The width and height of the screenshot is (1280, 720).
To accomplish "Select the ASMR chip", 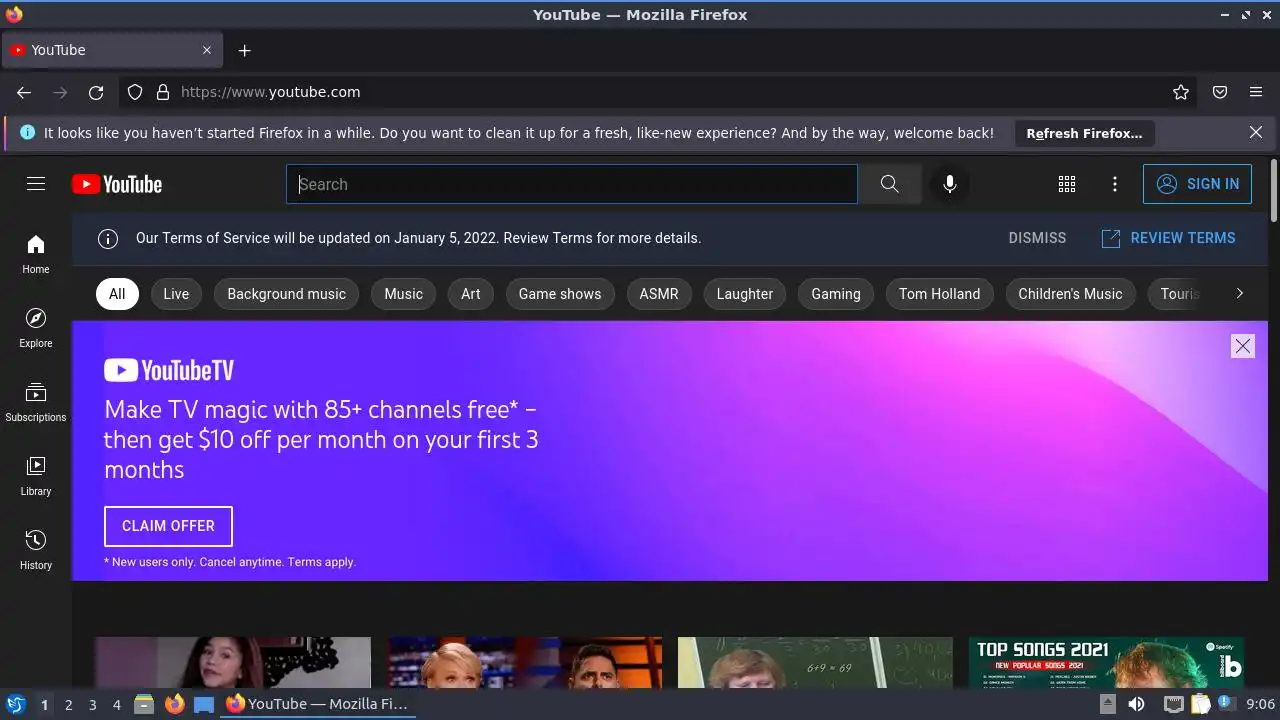I will pyautogui.click(x=659, y=294).
